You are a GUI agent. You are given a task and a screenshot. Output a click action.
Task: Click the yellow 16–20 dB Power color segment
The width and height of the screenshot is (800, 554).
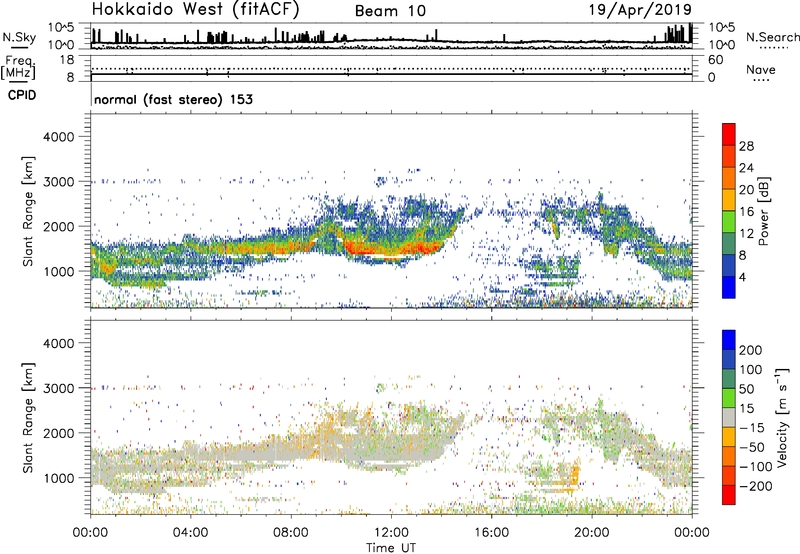tap(729, 200)
